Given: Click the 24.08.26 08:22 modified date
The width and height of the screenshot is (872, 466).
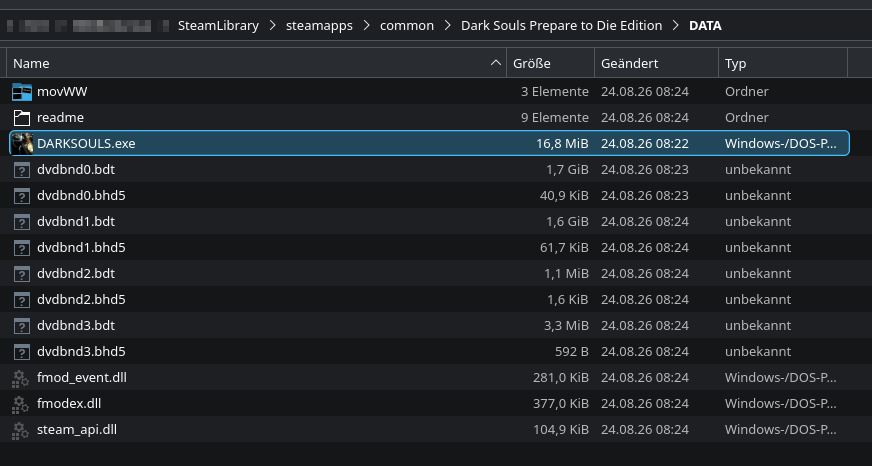Looking at the screenshot, I should tap(645, 143).
